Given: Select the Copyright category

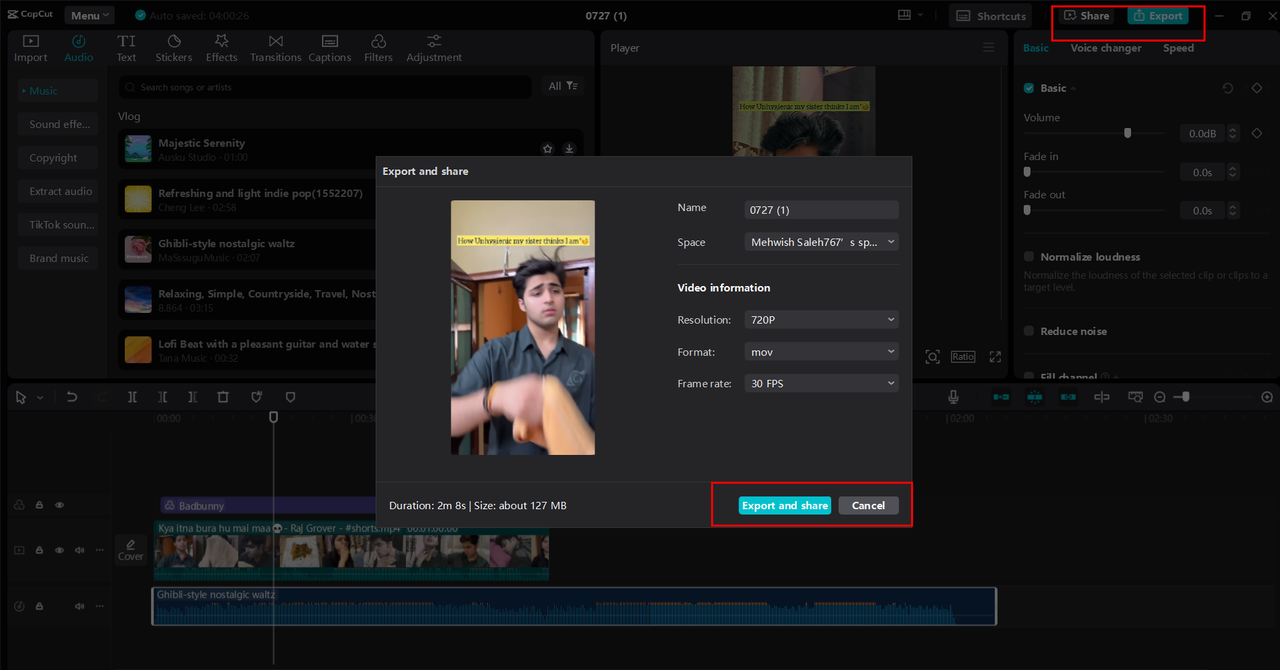Looking at the screenshot, I should (59, 158).
